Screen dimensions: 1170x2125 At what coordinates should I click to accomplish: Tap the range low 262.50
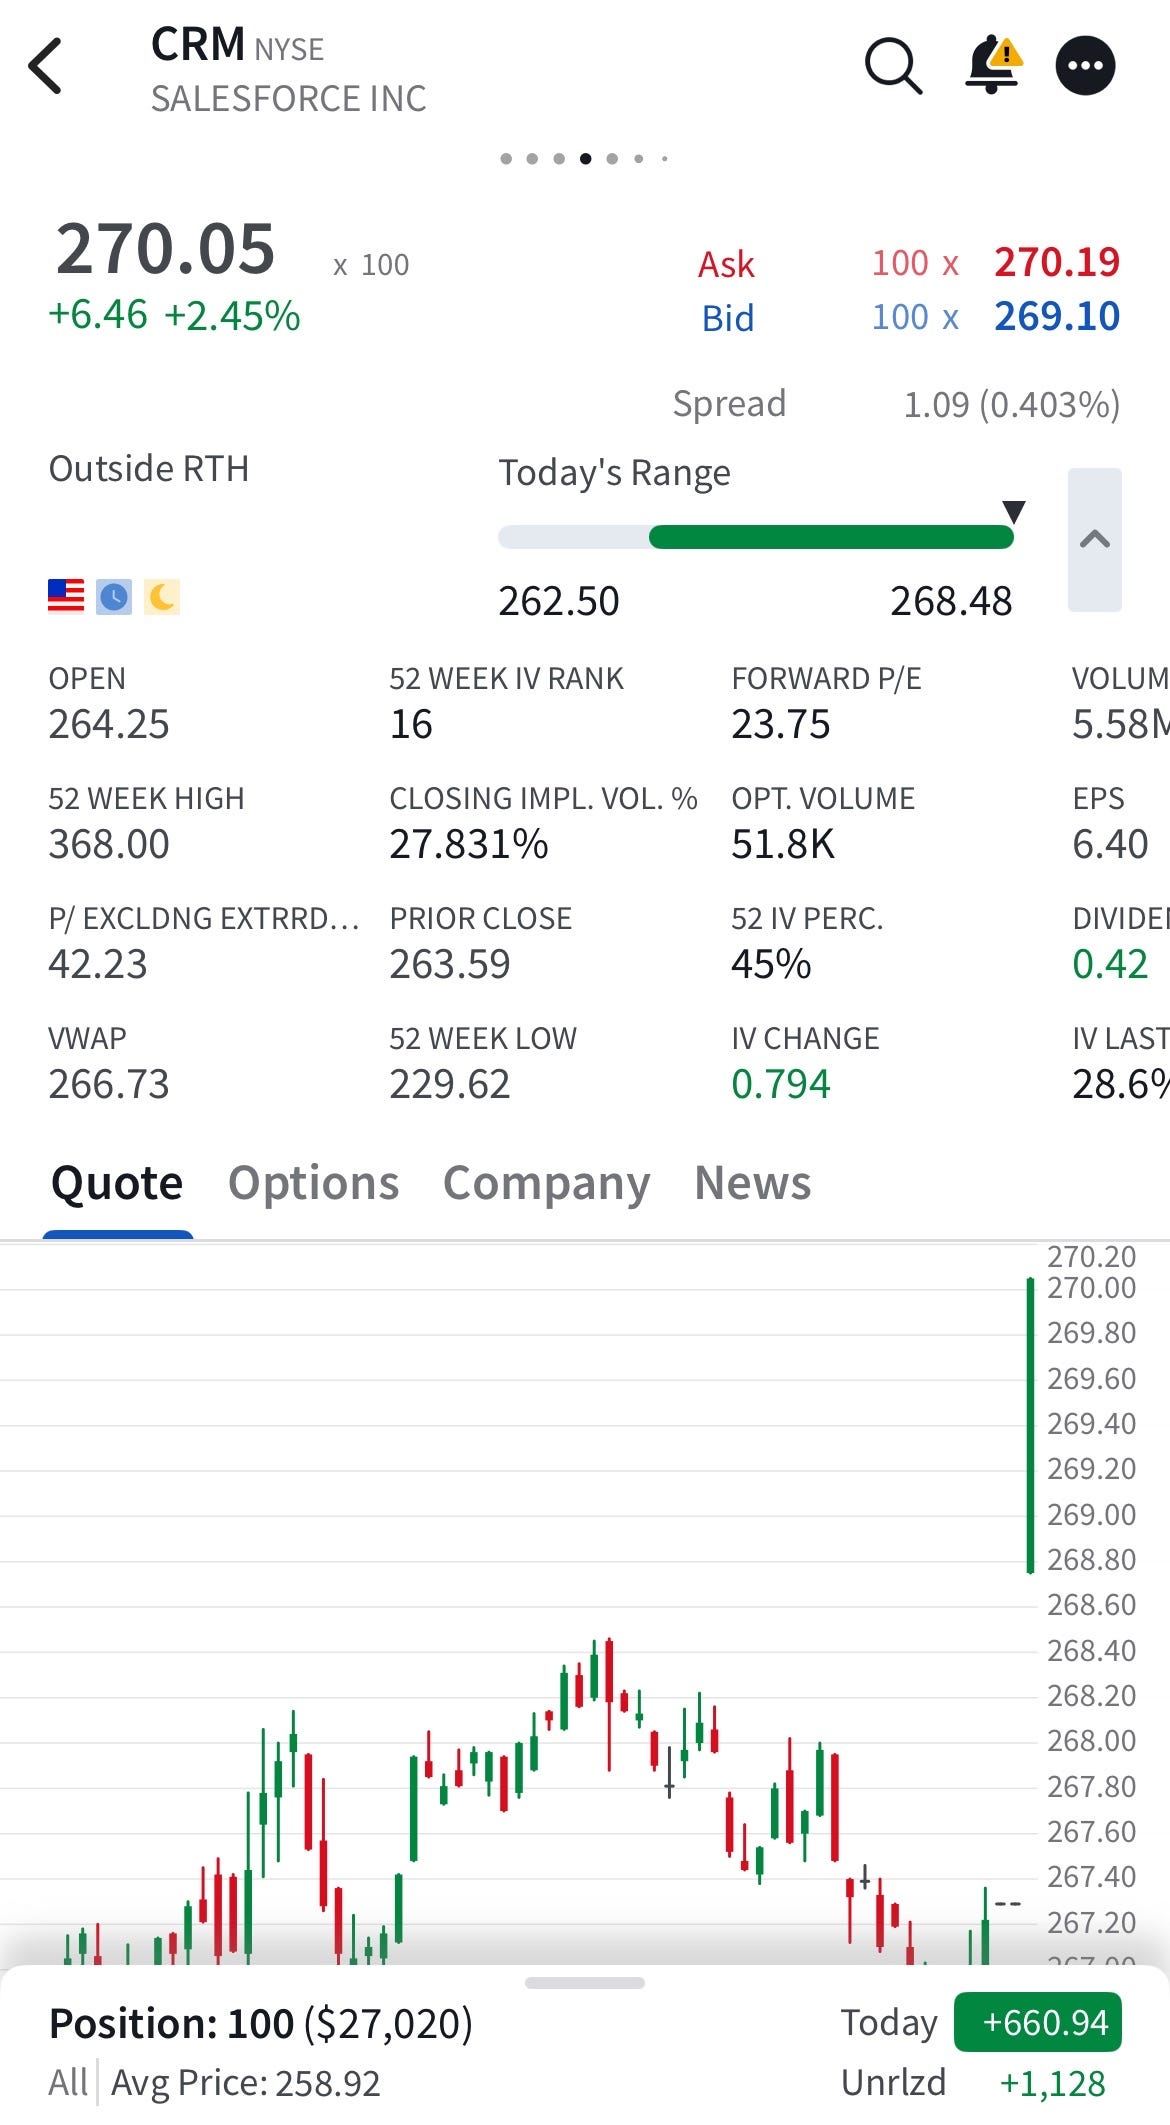[559, 601]
